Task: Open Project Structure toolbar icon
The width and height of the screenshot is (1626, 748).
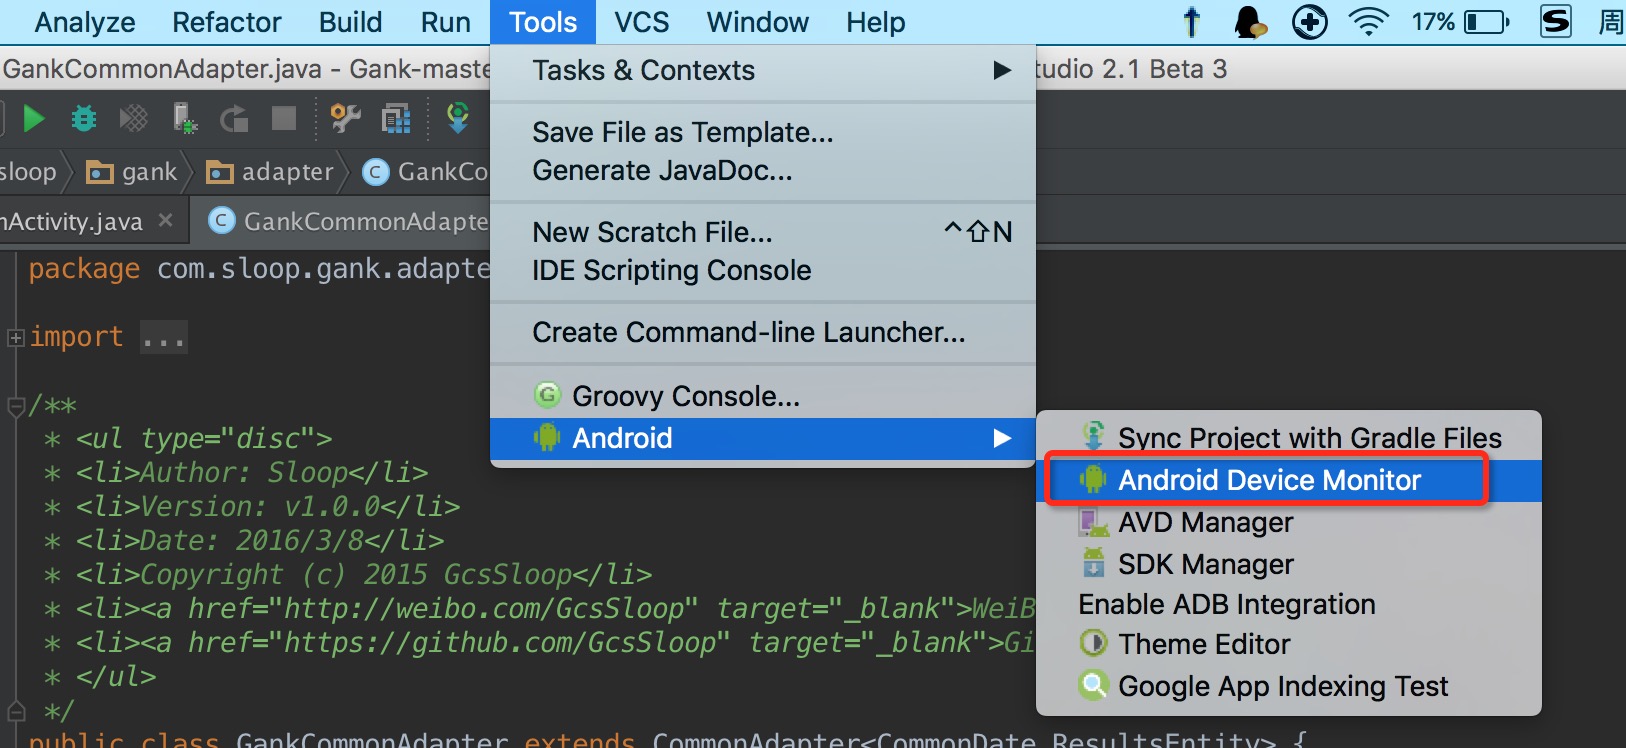Action: point(396,119)
